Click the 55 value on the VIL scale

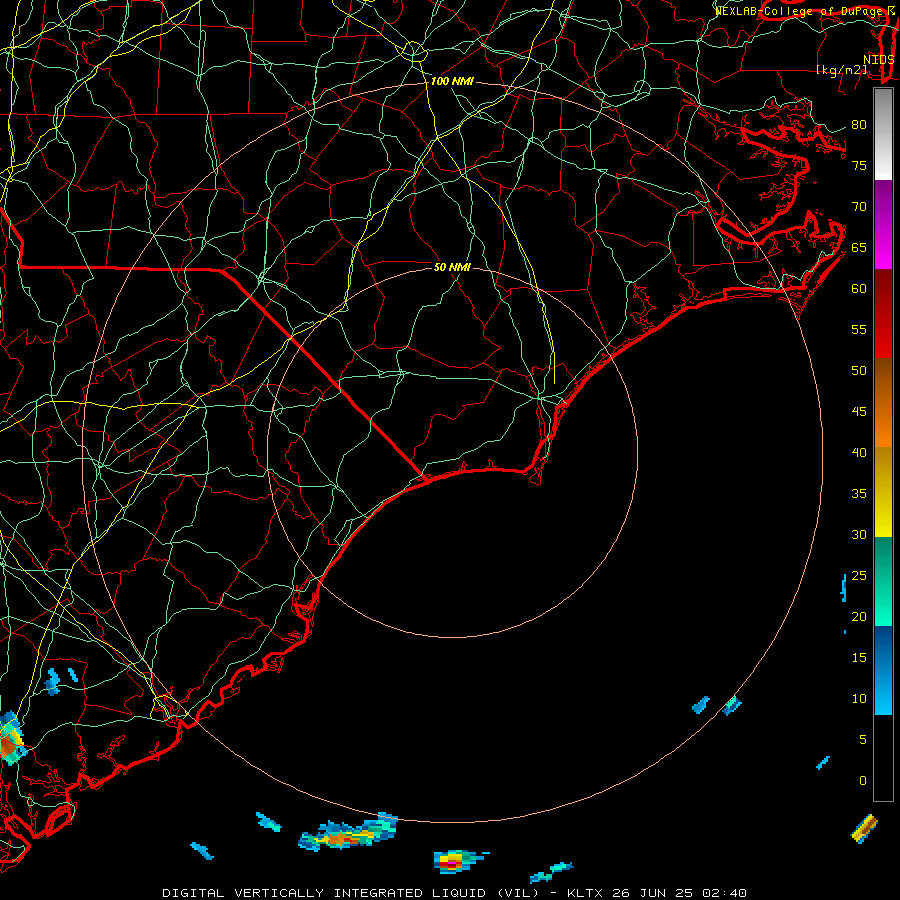point(859,329)
